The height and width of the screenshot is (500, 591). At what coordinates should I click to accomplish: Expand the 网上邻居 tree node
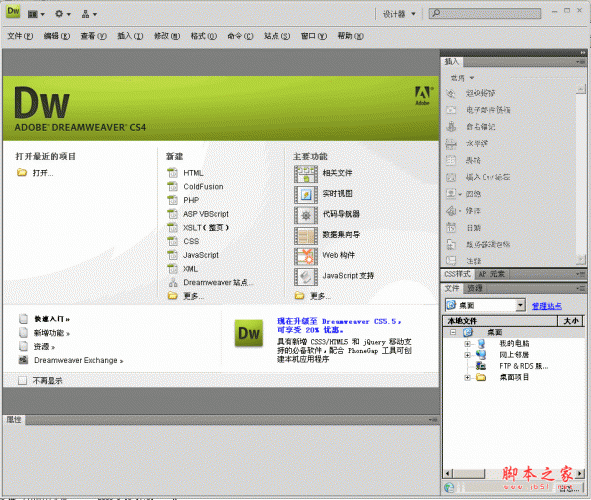(x=467, y=355)
